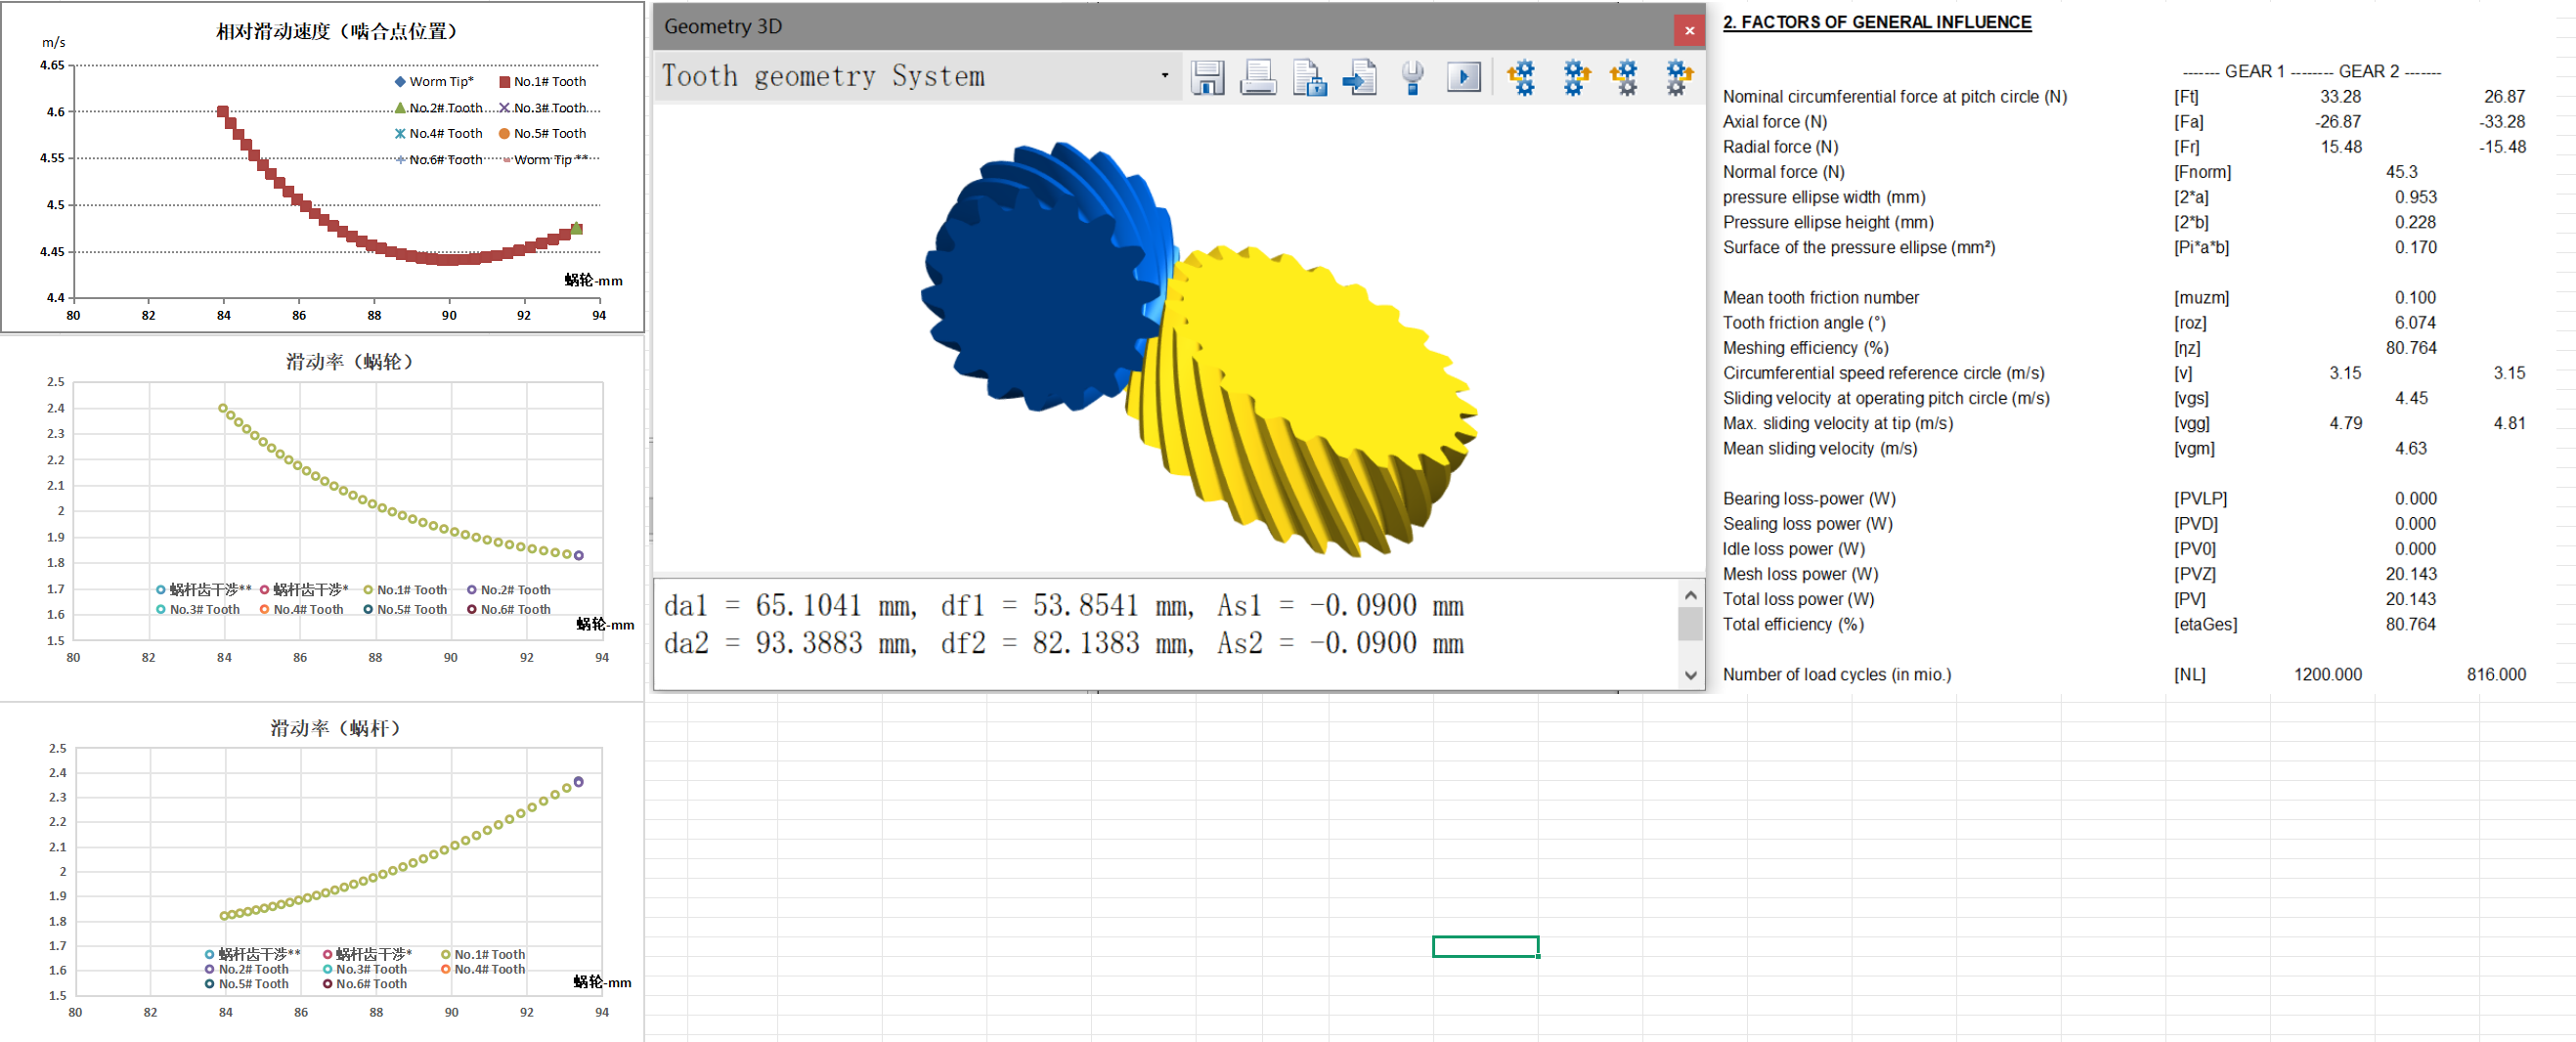Open the wrench properties tool
2576x1042 pixels.
coord(1412,77)
